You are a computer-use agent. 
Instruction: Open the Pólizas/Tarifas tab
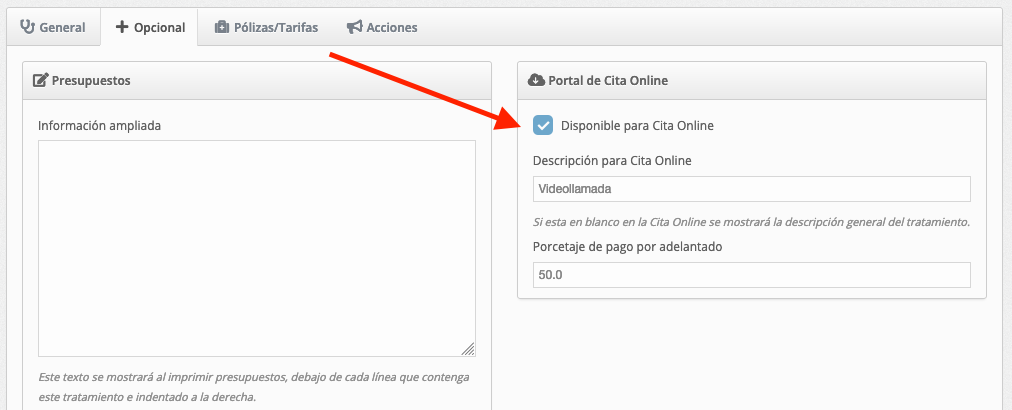pyautogui.click(x=266, y=27)
